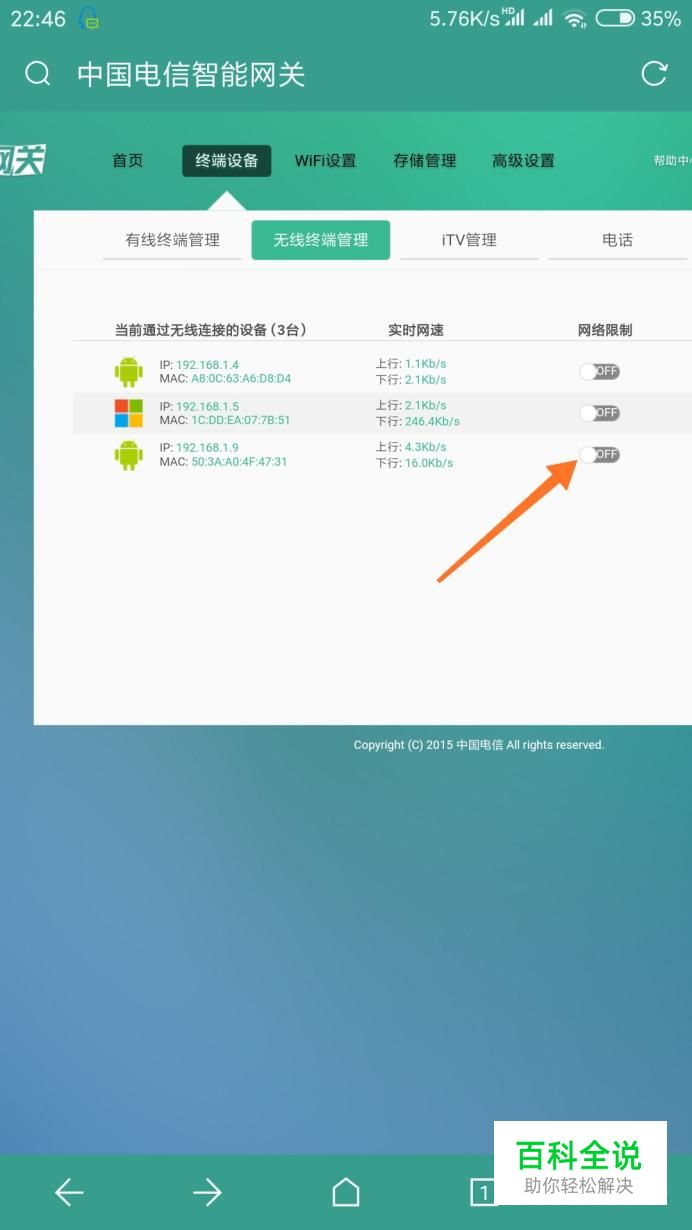Screen dimensions: 692x1230
Task: Toggle network restriction for 192.168.1.4
Action: click(599, 371)
